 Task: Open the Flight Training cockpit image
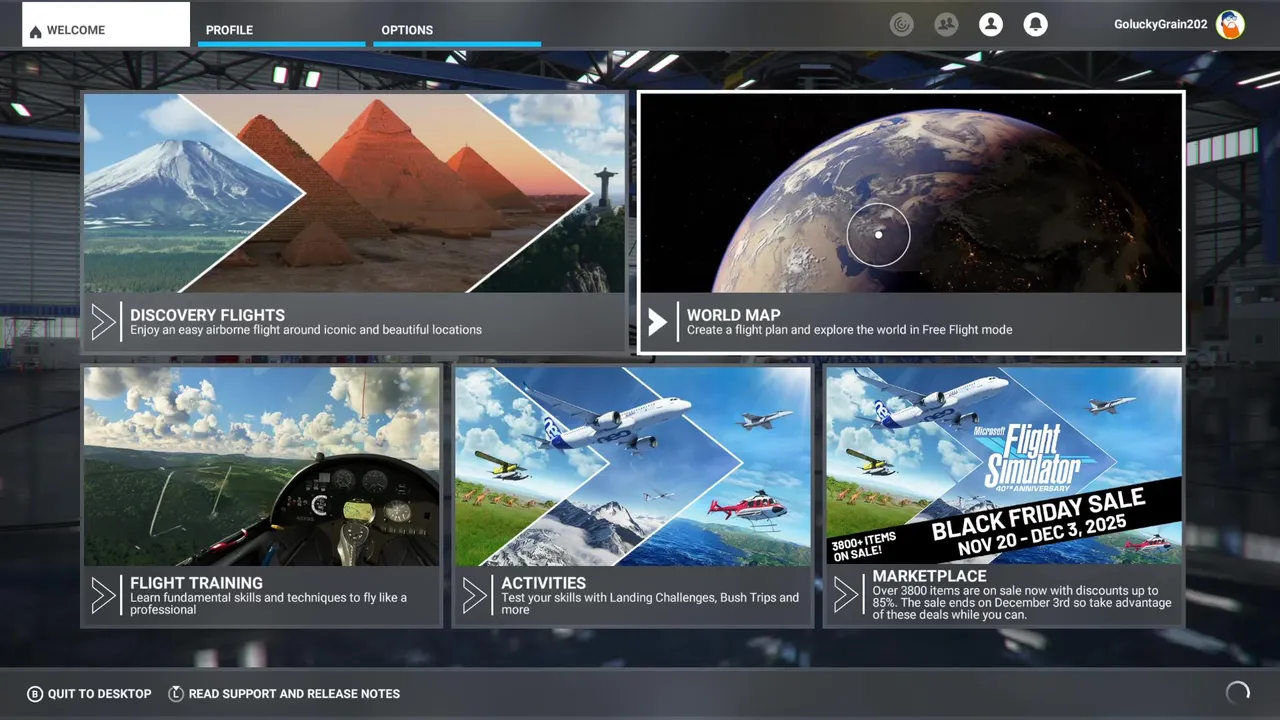(x=262, y=466)
